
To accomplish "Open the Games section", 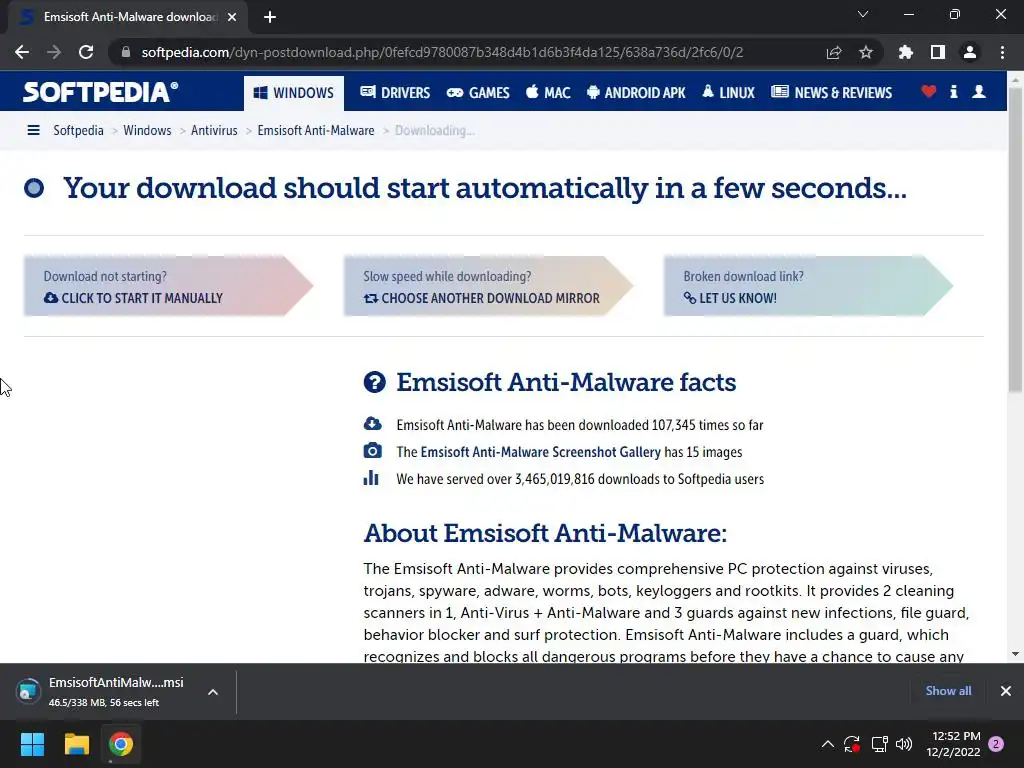I will click(x=478, y=93).
